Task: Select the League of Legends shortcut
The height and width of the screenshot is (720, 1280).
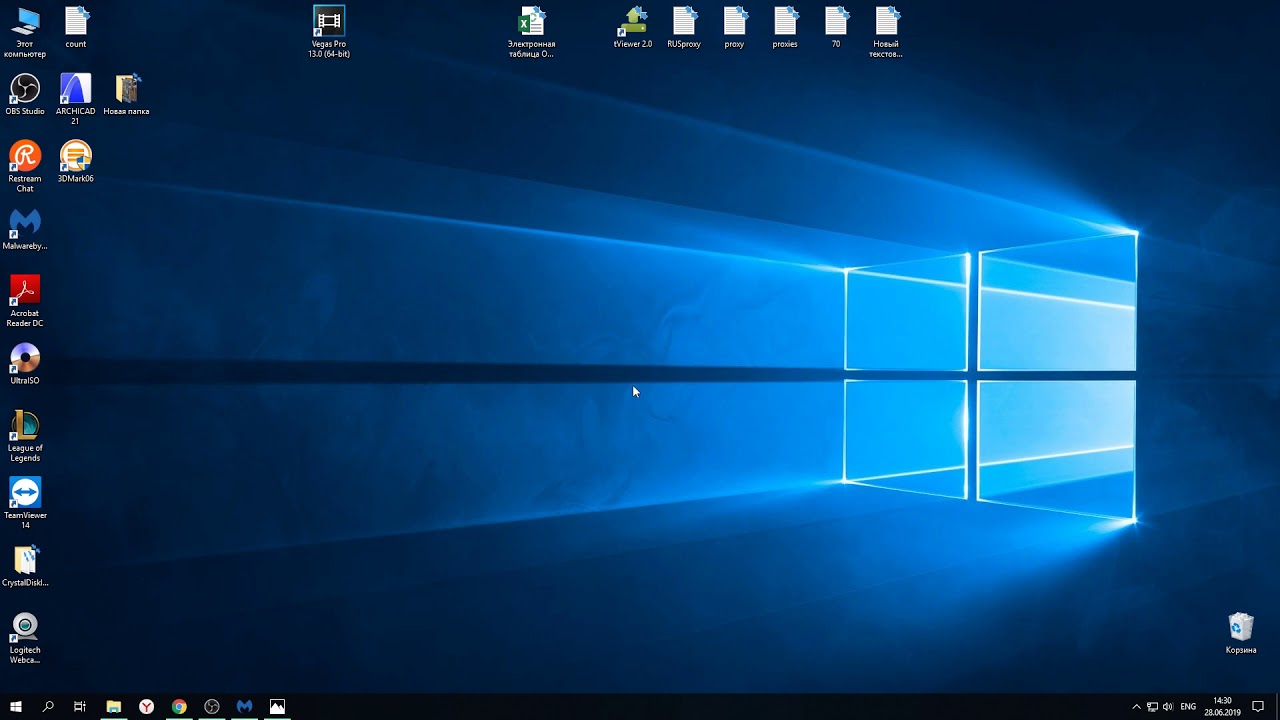Action: (x=25, y=437)
